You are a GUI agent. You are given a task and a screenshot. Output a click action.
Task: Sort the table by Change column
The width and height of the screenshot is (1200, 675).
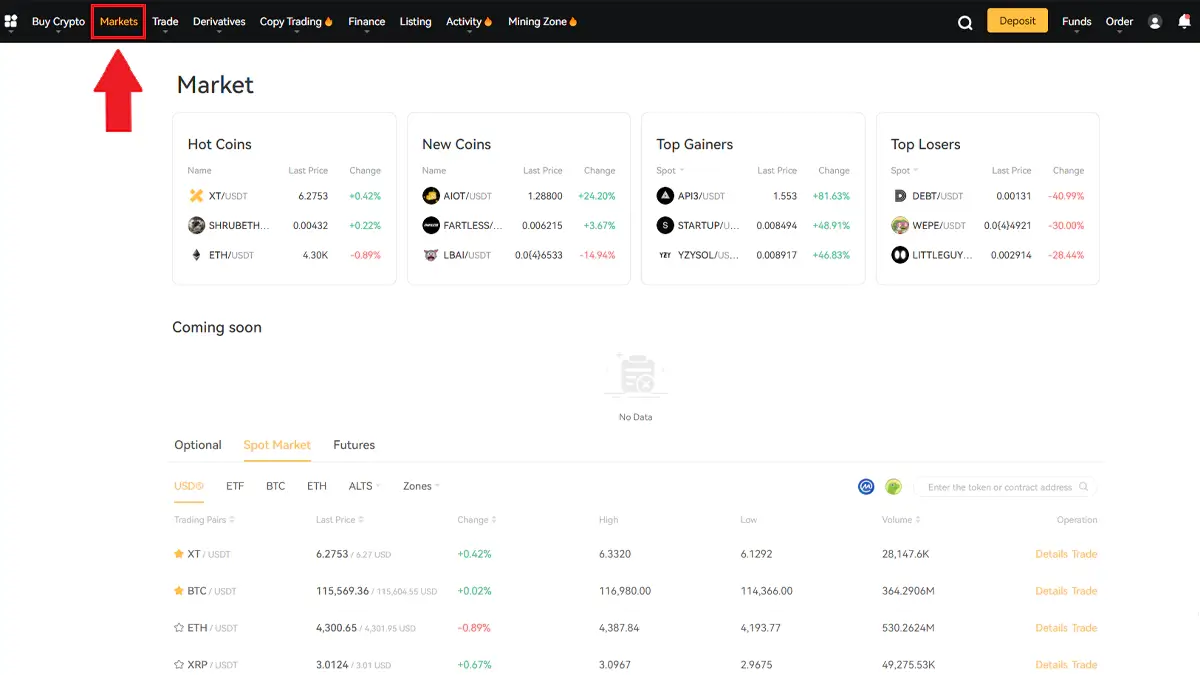point(477,520)
